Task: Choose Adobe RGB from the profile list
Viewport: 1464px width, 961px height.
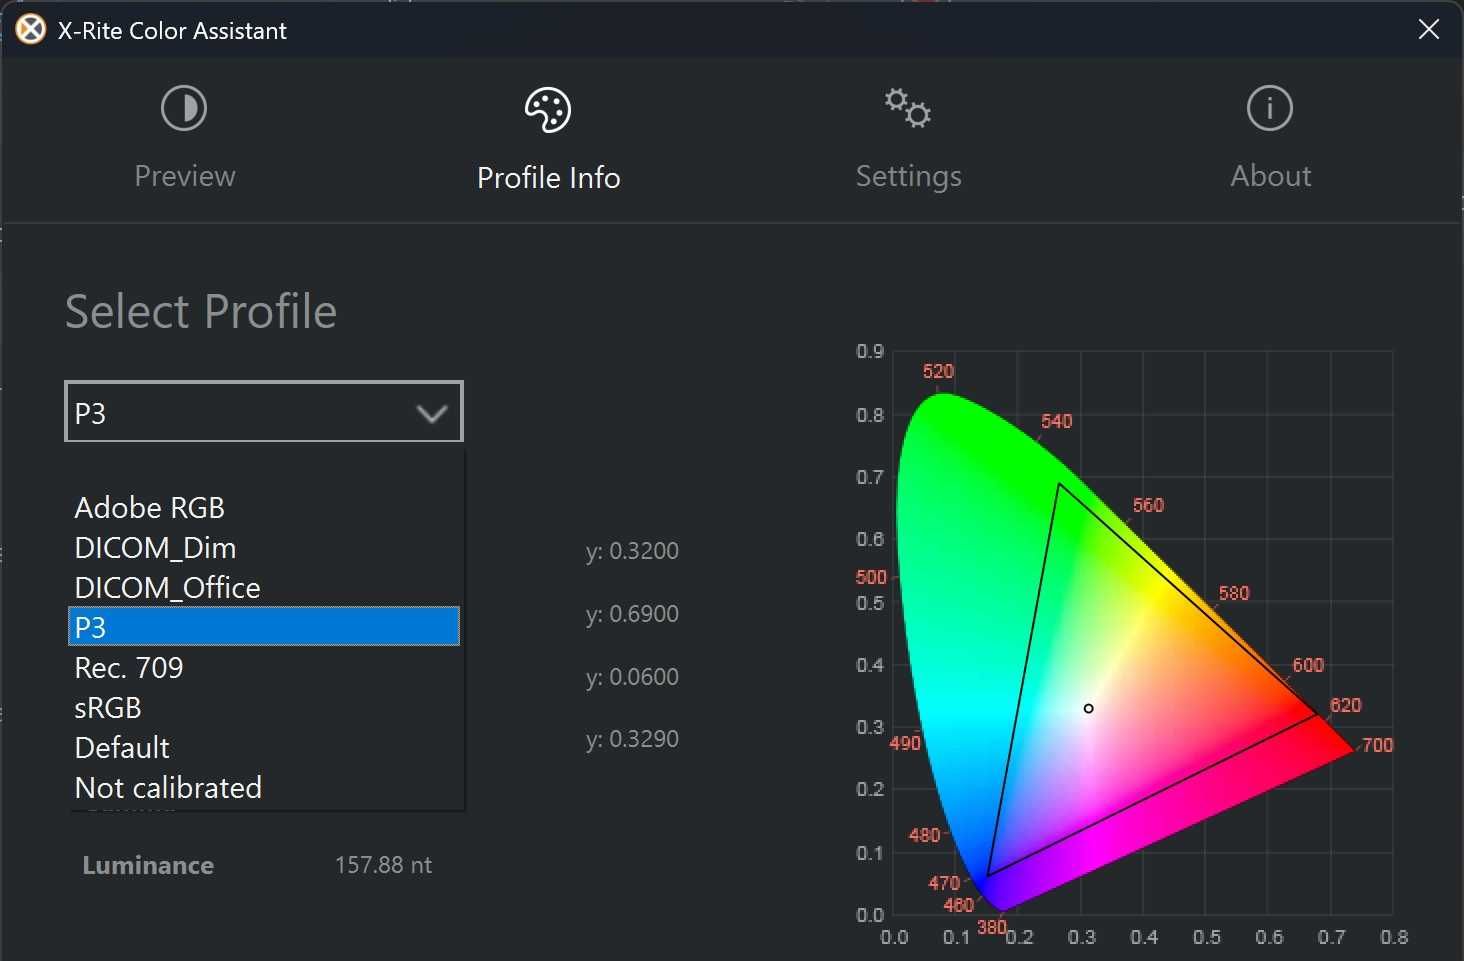Action: click(264, 507)
